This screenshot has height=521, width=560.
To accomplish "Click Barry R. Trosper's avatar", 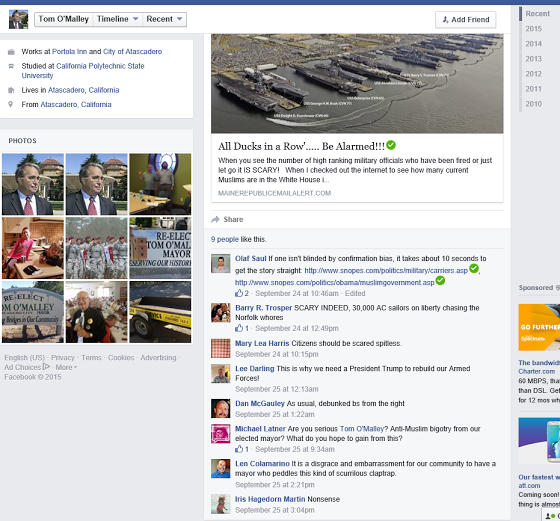I will [220, 313].
